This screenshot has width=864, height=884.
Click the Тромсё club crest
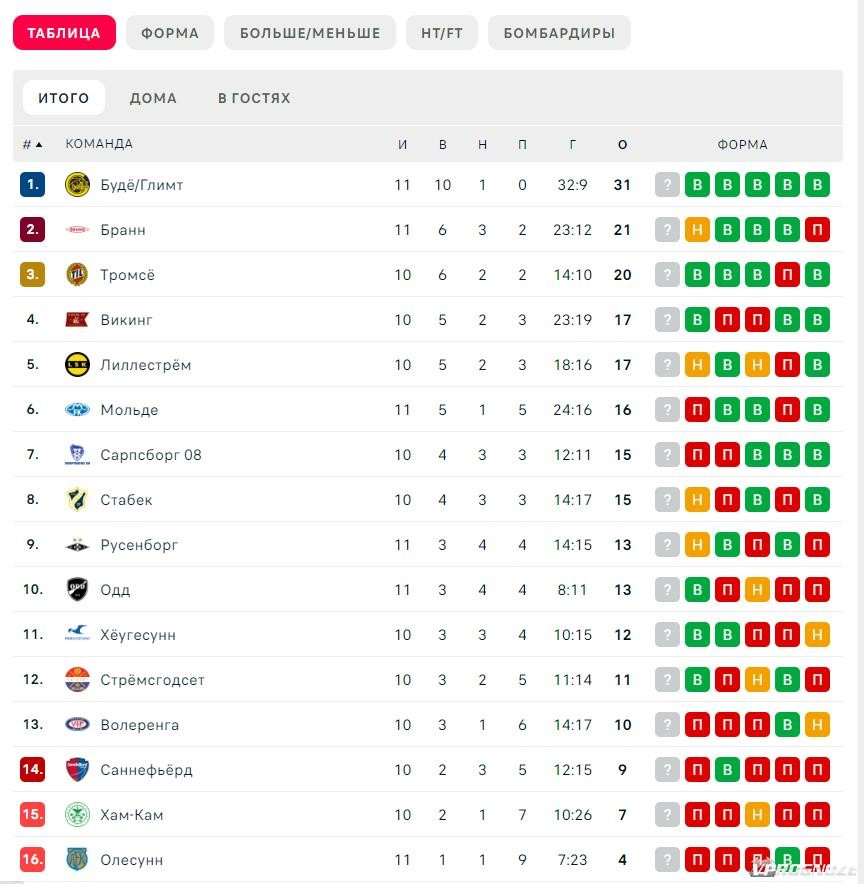coord(77,275)
